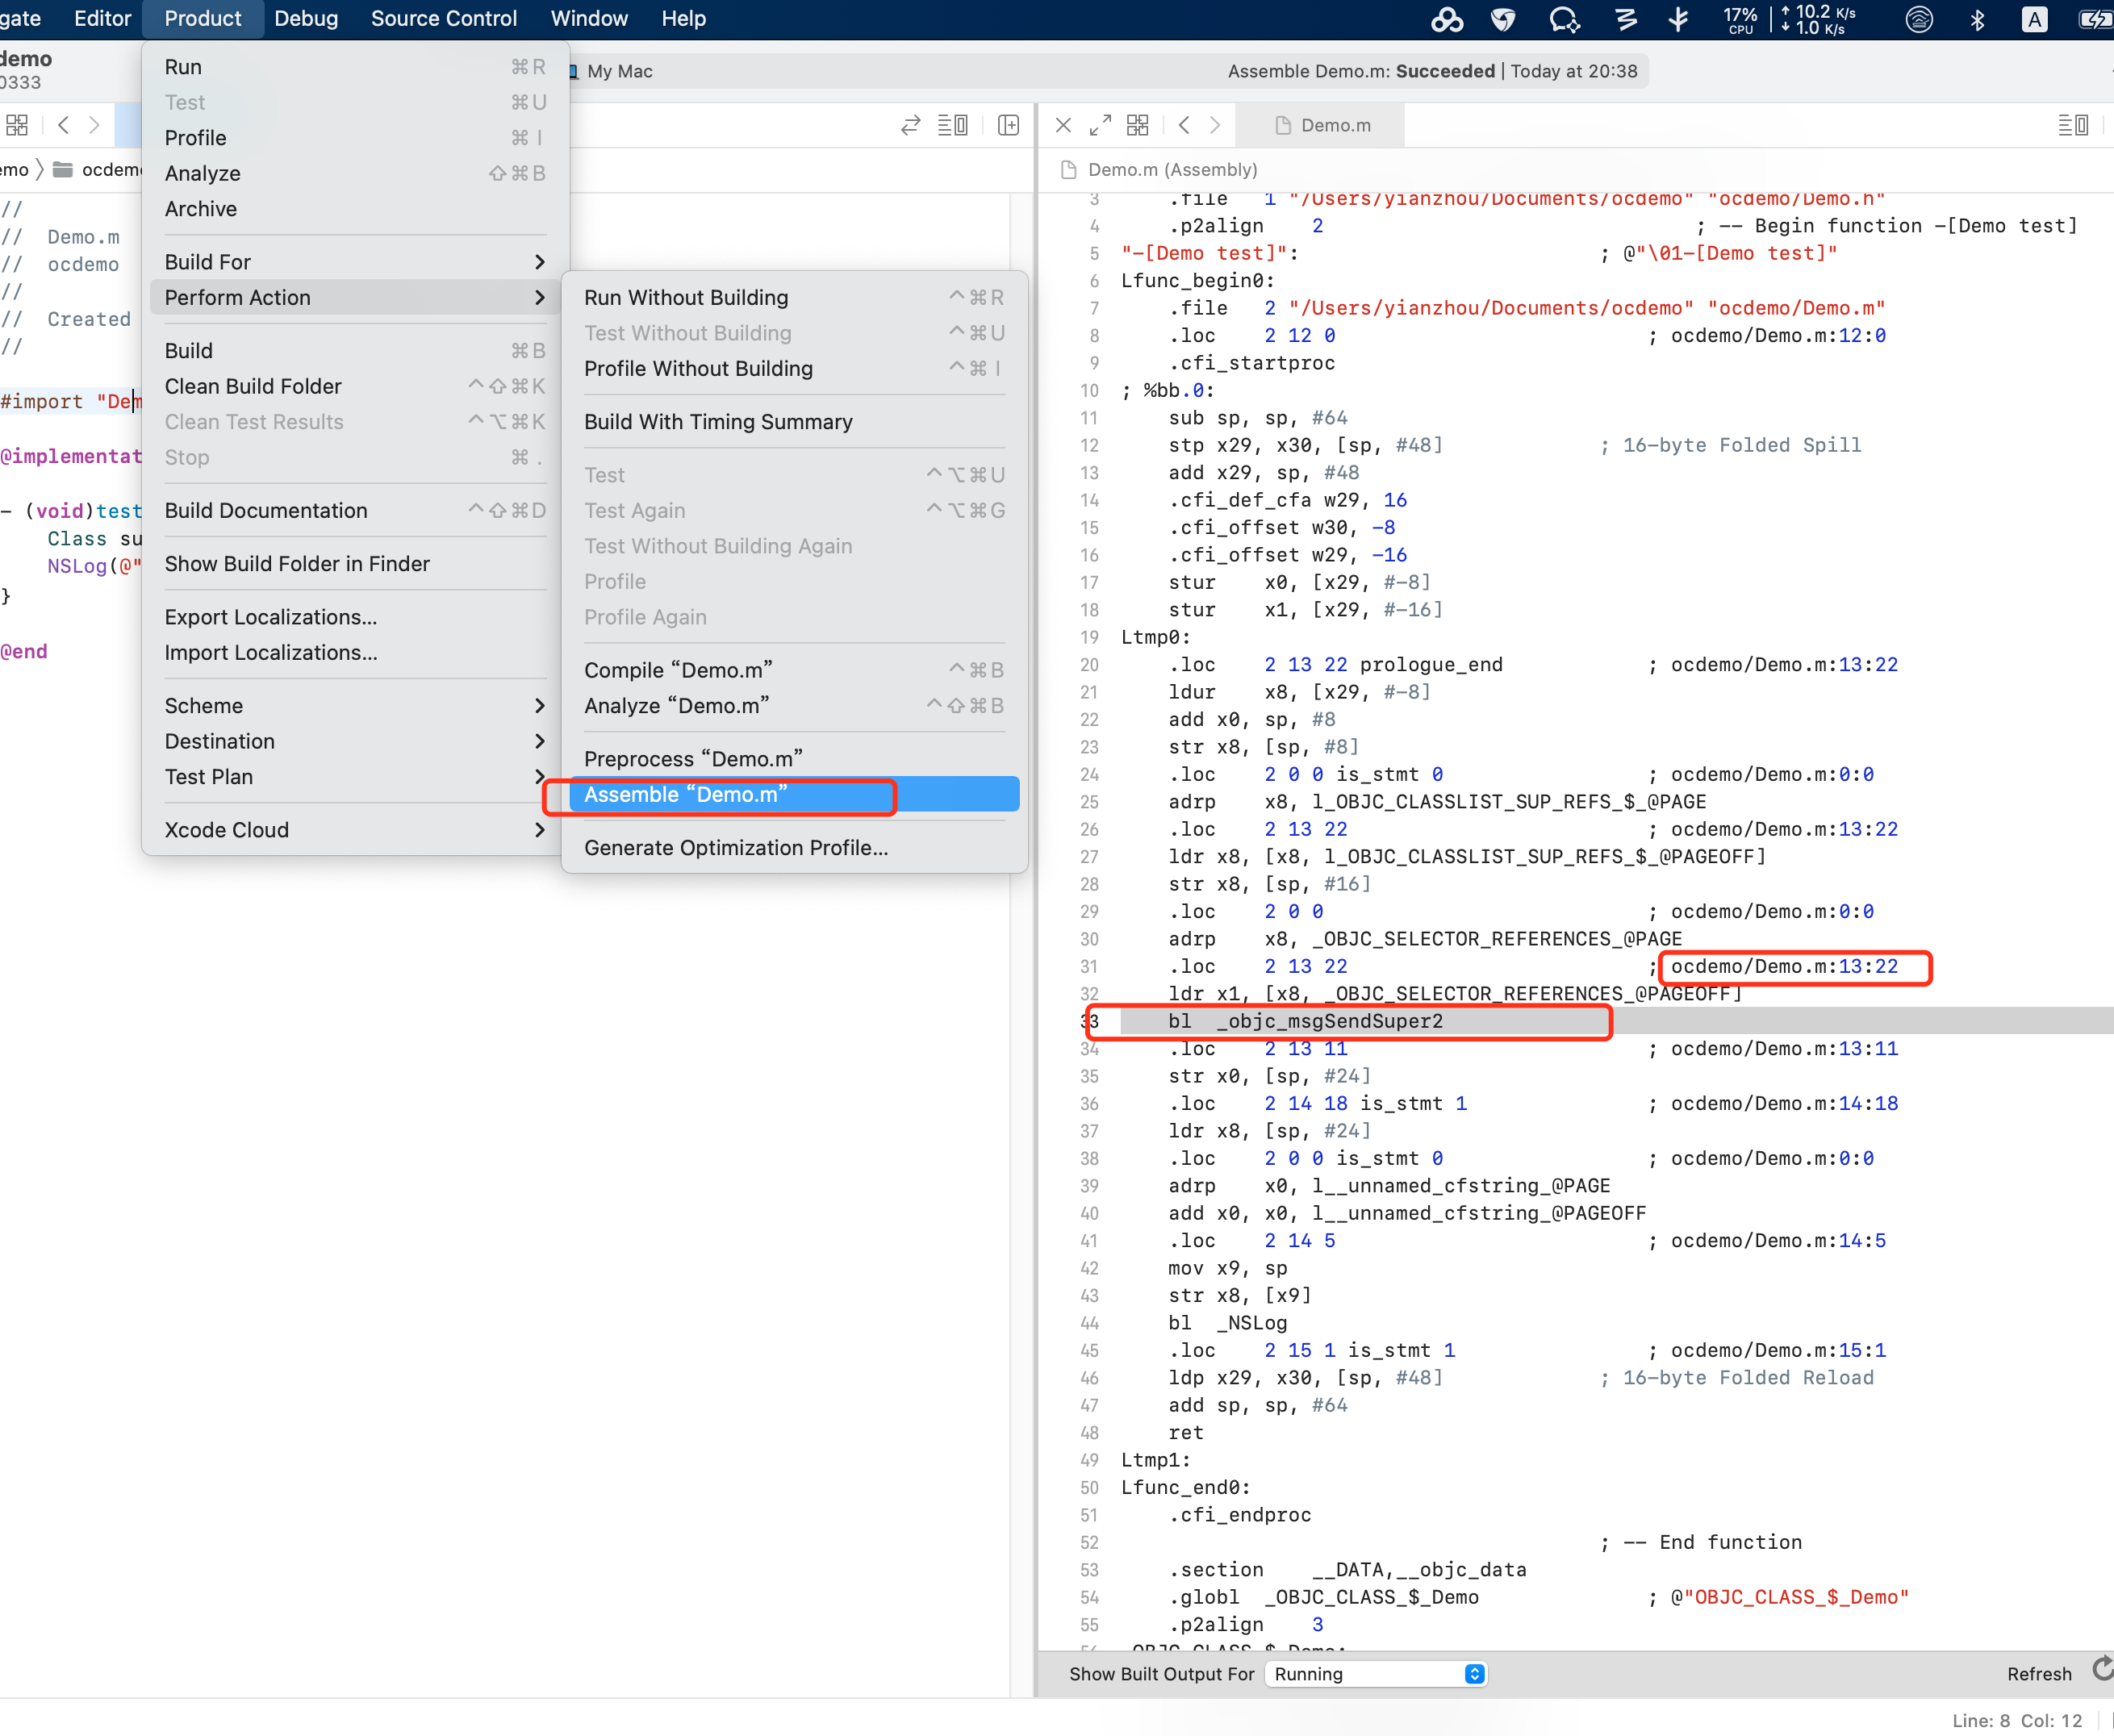Add a new editor on the right
The height and width of the screenshot is (1736, 2114).
(1008, 125)
